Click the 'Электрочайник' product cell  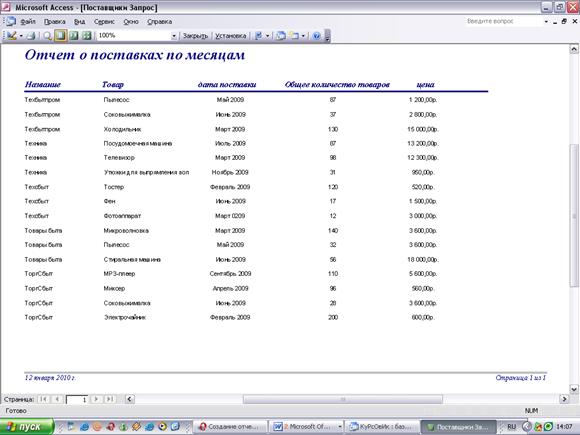click(125, 317)
